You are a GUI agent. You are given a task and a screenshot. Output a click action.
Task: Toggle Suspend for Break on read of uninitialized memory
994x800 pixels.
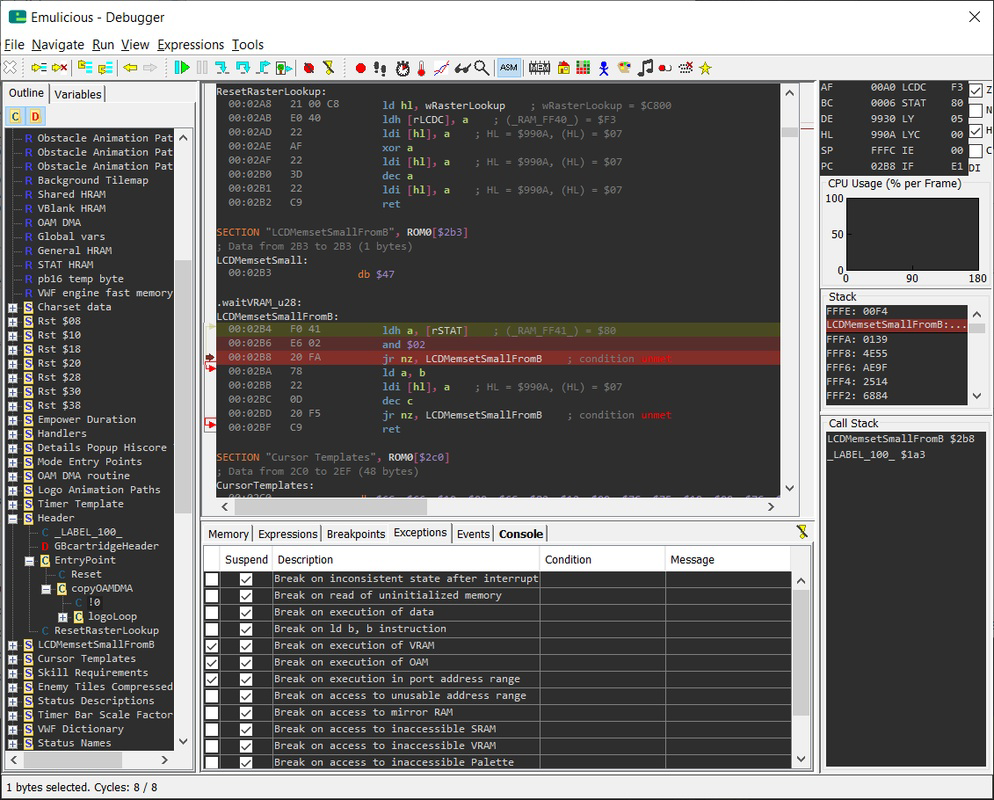(x=246, y=596)
